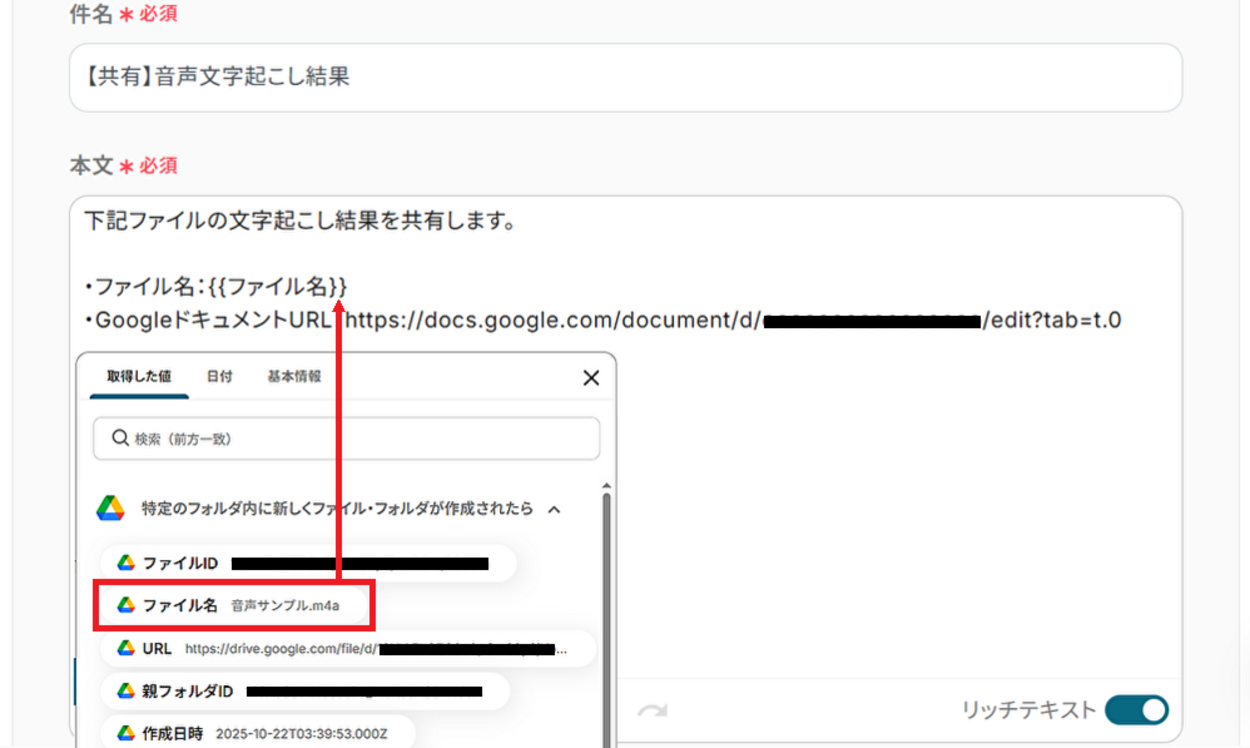Click the redo arrow icon
The width and height of the screenshot is (1250, 748).
652,710
